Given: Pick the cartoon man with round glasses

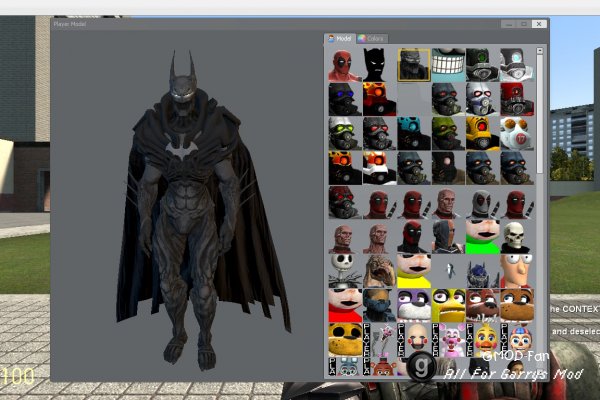Looking at the screenshot, I should [517, 271].
